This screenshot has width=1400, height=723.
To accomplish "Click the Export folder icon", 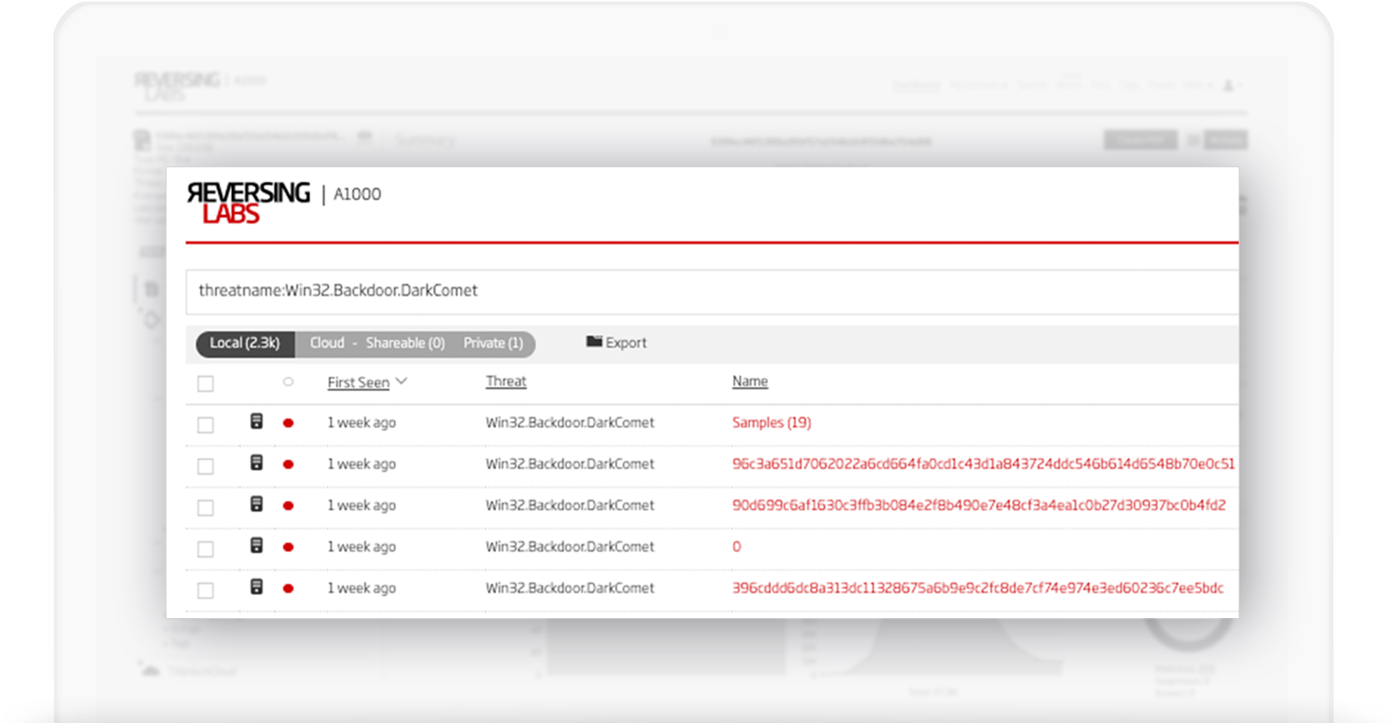I will pos(594,342).
